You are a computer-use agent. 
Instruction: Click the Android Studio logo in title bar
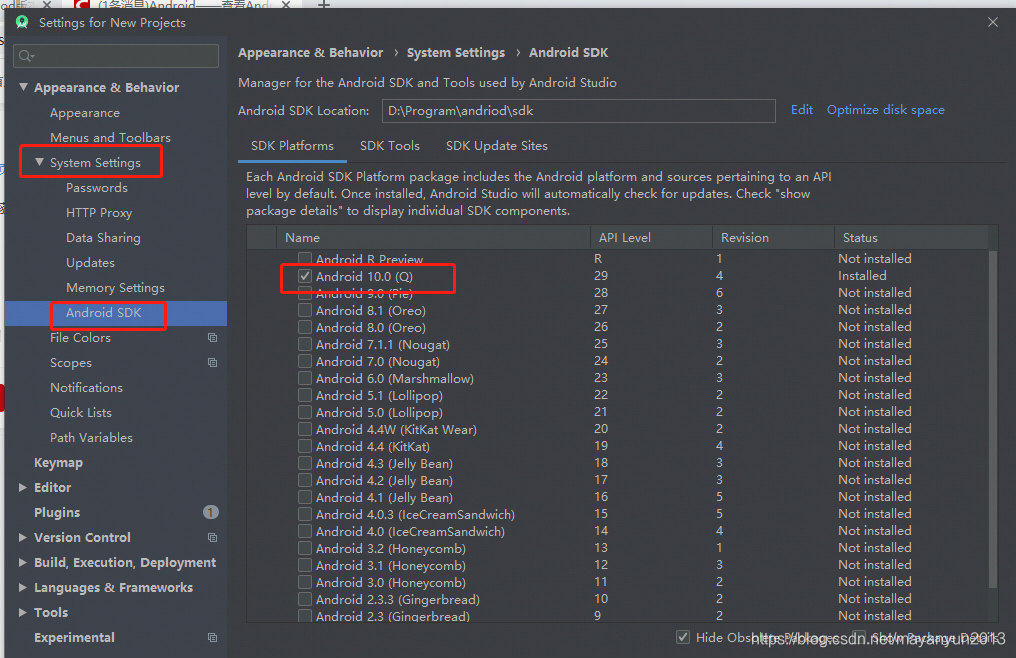point(22,22)
